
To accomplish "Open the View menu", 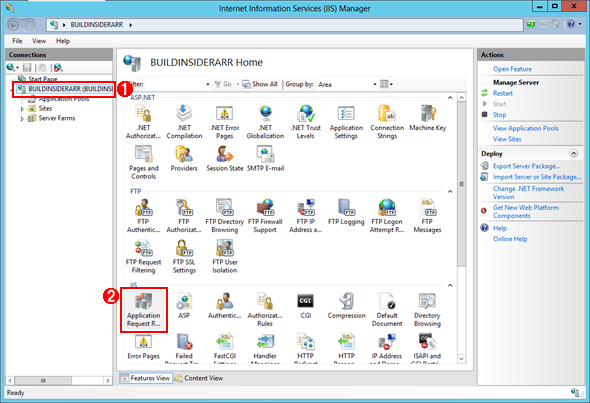I will pos(39,41).
